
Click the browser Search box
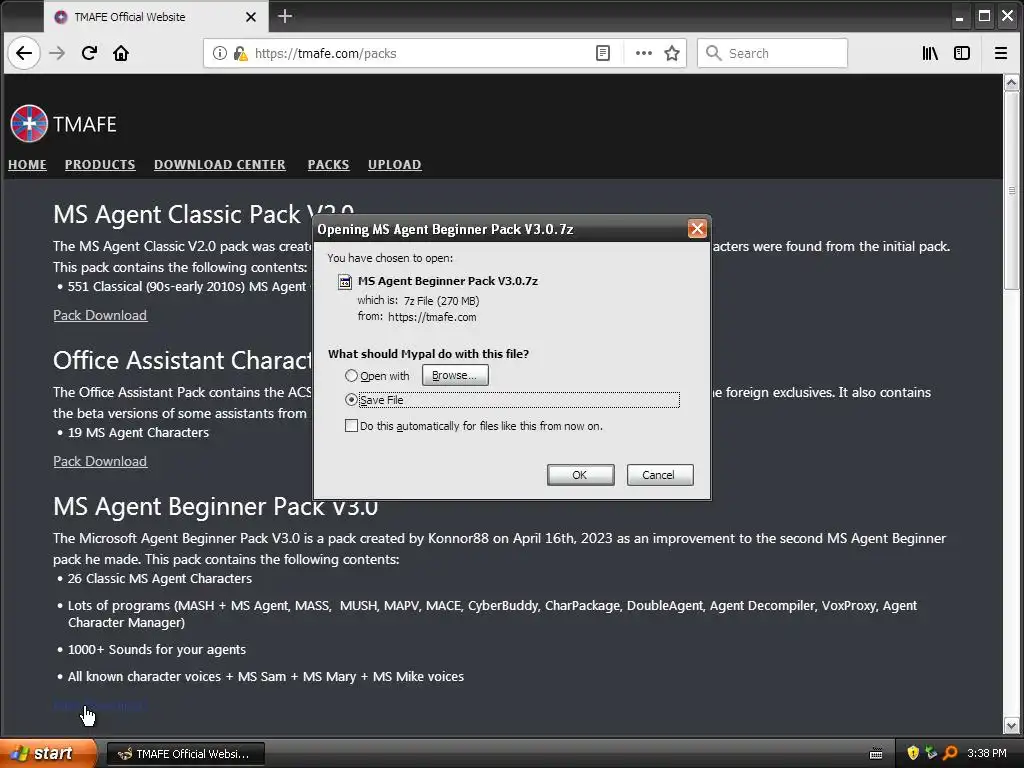(x=773, y=53)
